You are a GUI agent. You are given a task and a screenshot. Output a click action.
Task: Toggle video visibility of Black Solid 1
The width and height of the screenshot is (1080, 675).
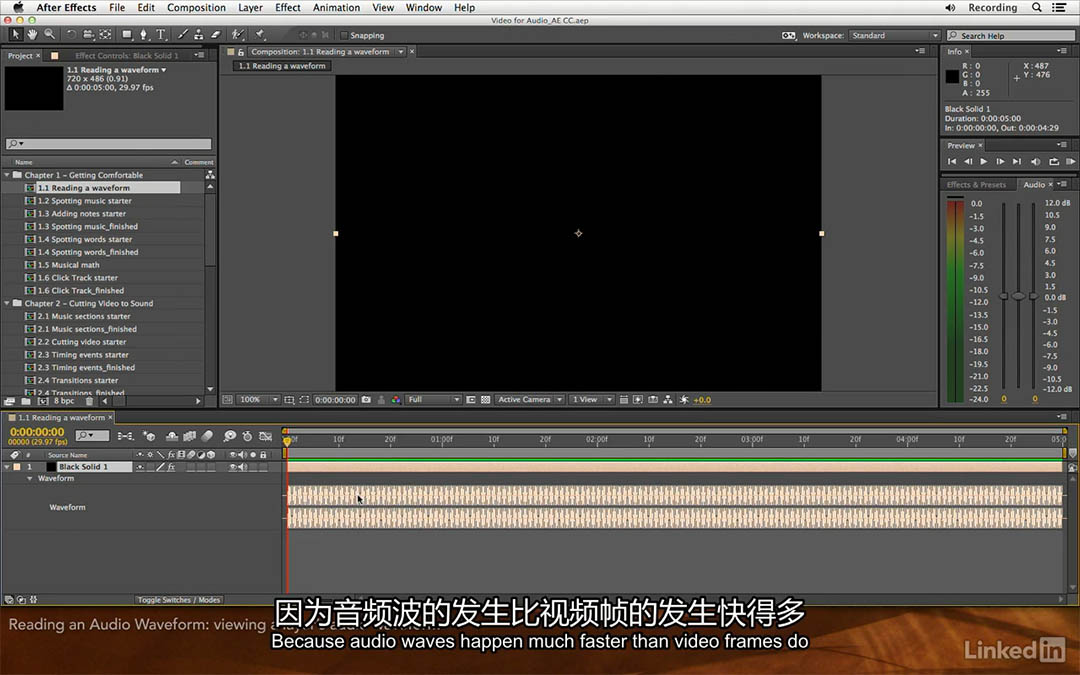pos(233,467)
